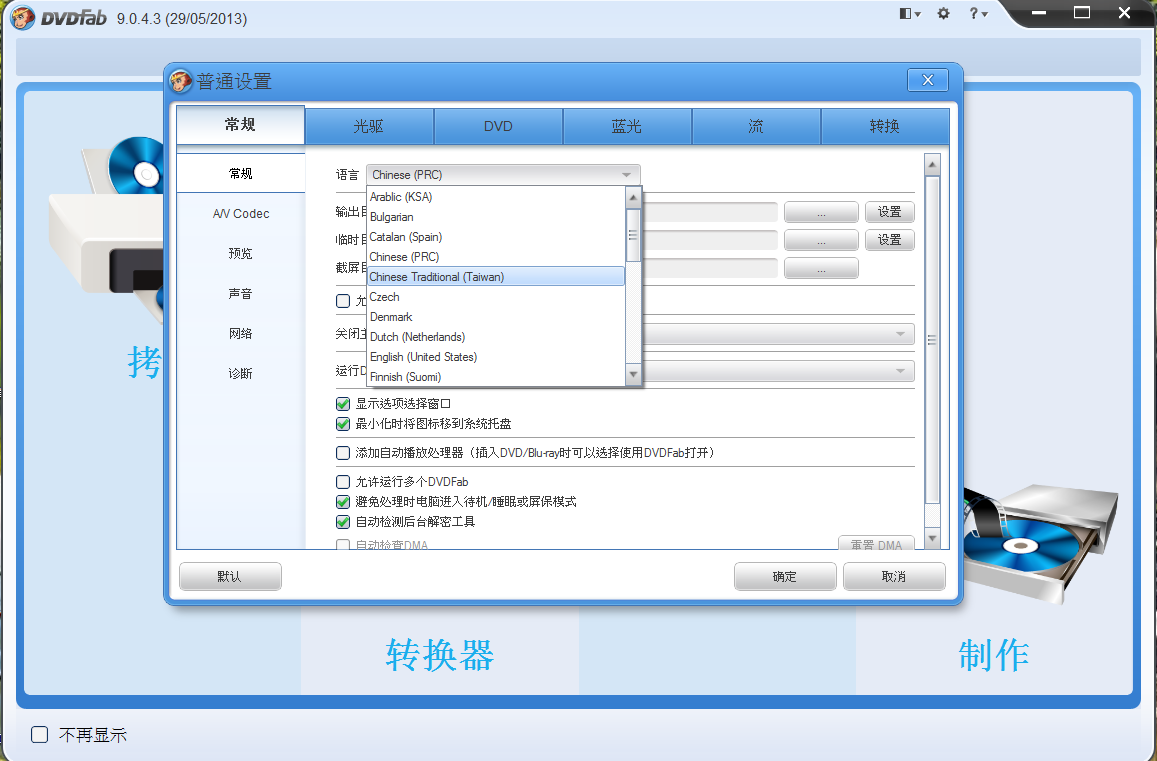1157x761 pixels.
Task: Choose English (United States) from list
Action: pos(496,357)
